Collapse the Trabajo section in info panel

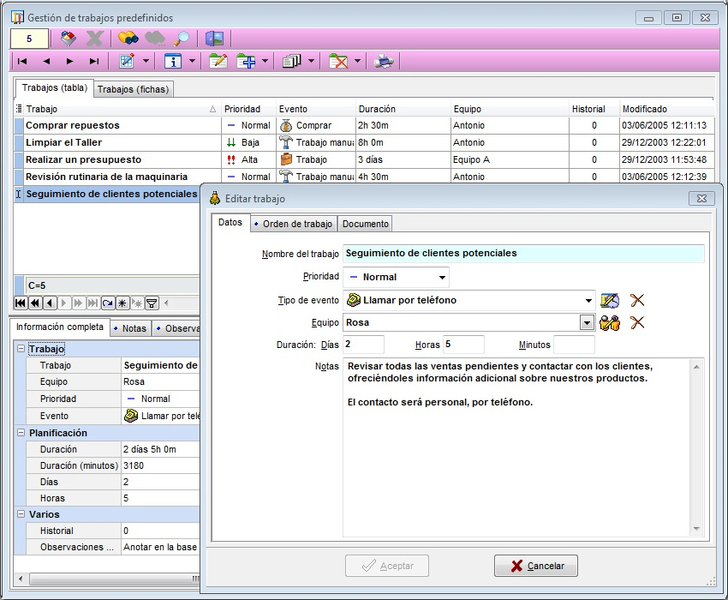click(x=21, y=348)
